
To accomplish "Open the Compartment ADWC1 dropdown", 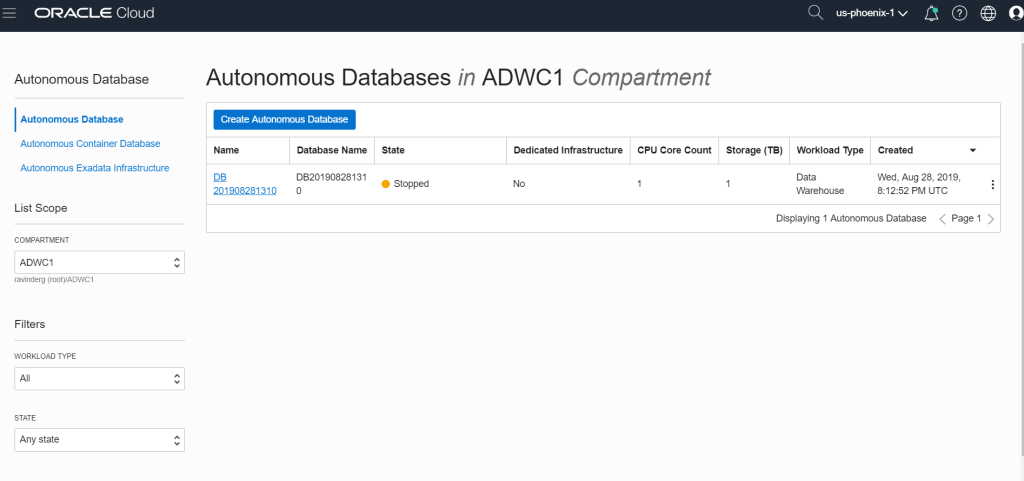I will [x=99, y=262].
